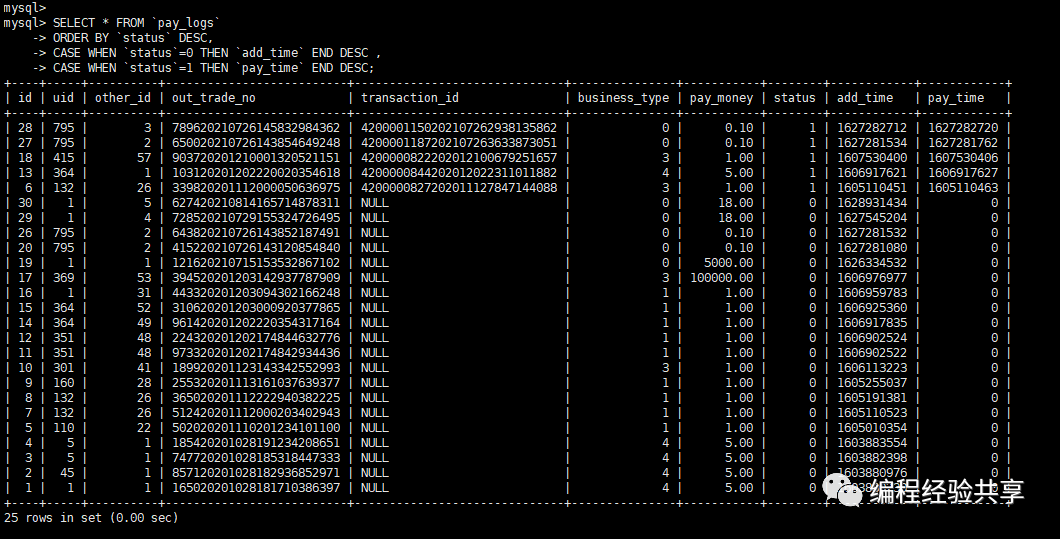Select trade number 121620210715153532867102
1060x539 pixels.
pyautogui.click(x=256, y=263)
